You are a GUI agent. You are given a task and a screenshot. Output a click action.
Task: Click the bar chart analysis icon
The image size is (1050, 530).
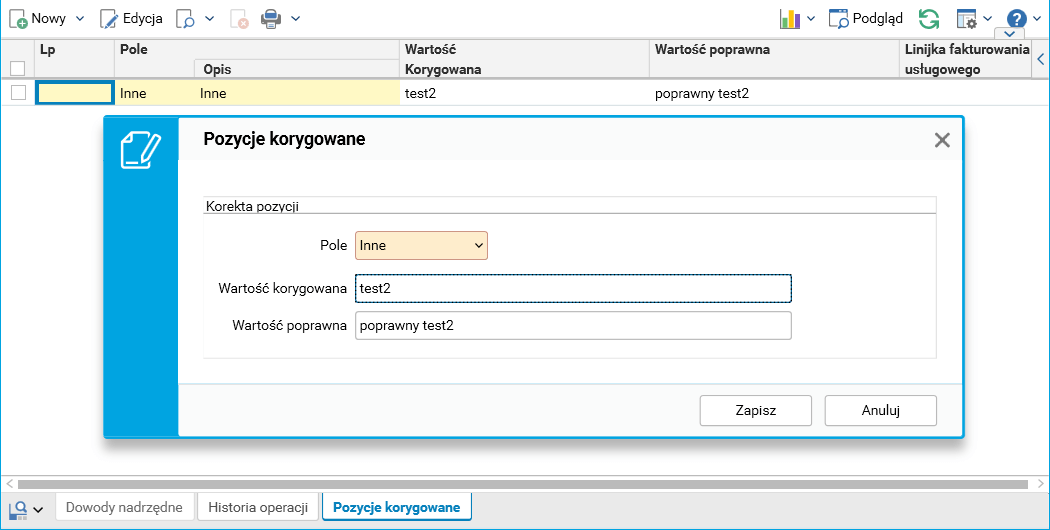click(x=790, y=19)
